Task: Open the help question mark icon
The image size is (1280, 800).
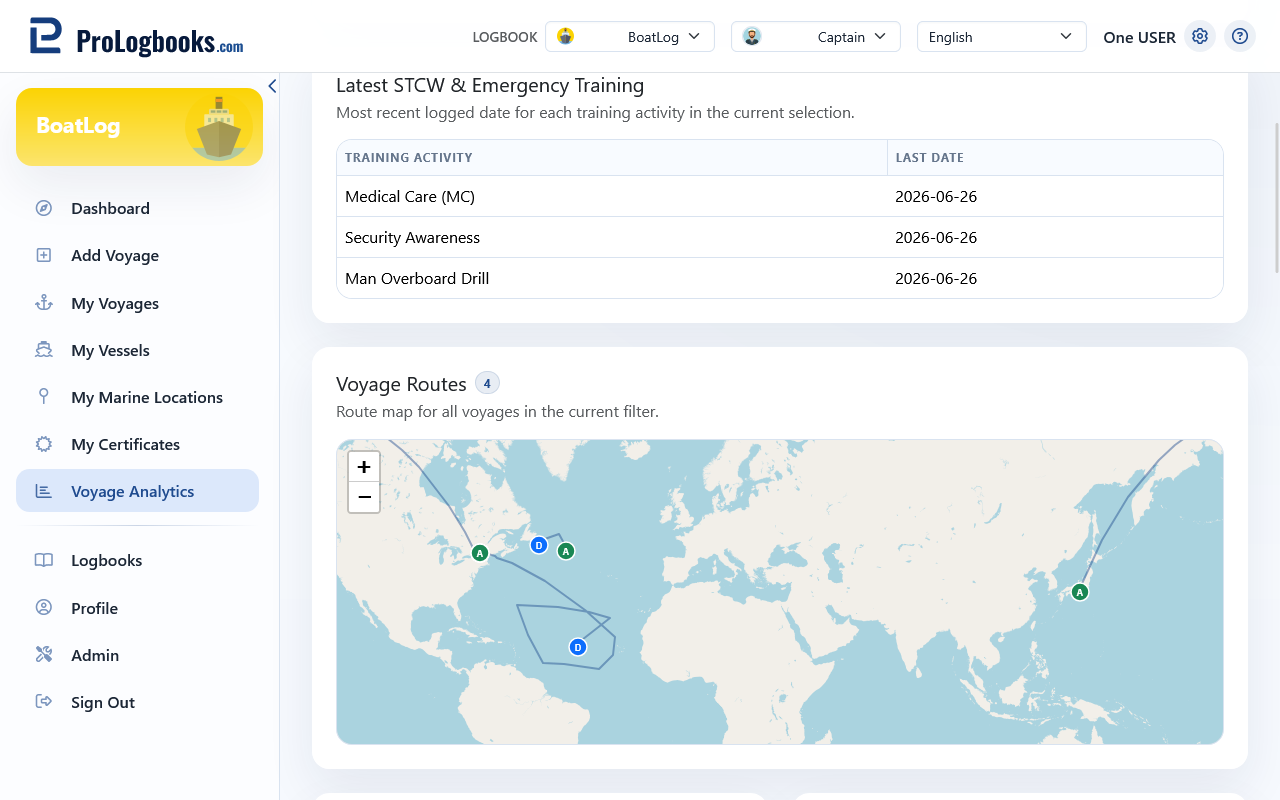Action: (1240, 36)
